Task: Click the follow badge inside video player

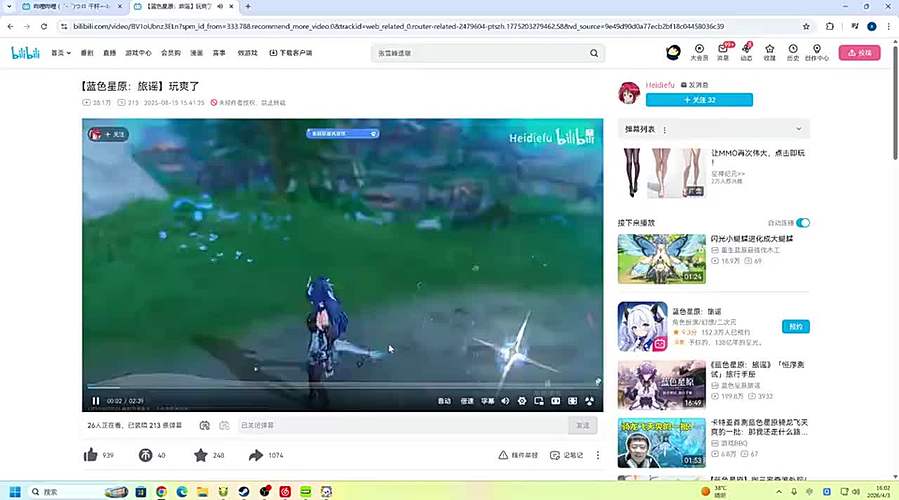Action: 108,134
